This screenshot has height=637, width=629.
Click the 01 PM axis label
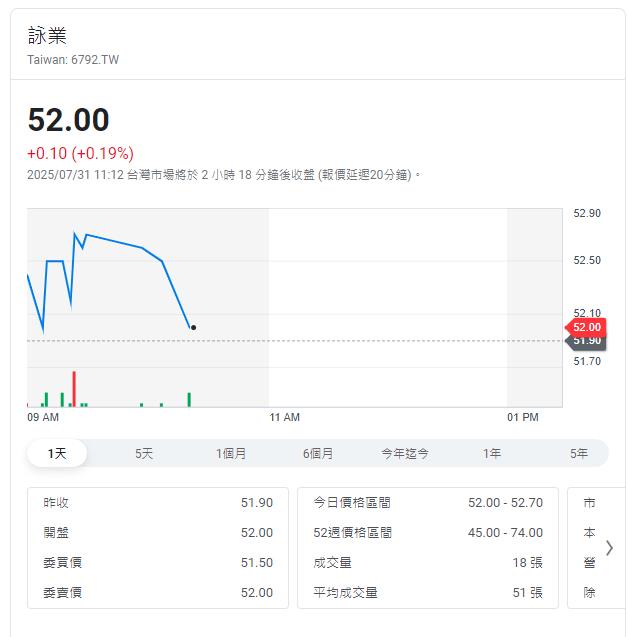523,417
